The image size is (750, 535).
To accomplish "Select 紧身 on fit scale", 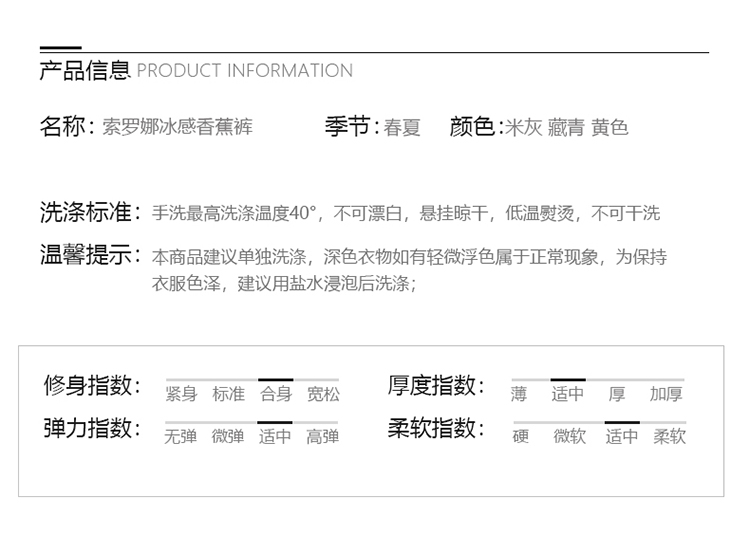I will coord(181,394).
